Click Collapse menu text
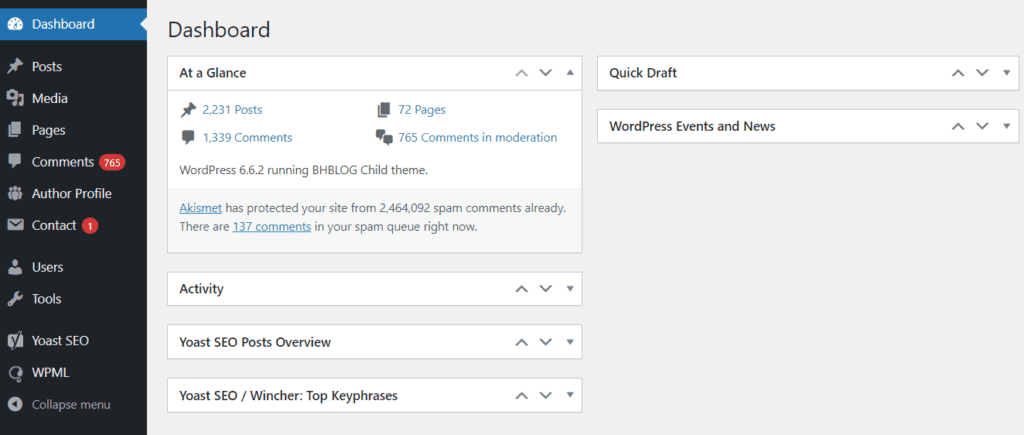The width and height of the screenshot is (1024, 435). click(71, 405)
